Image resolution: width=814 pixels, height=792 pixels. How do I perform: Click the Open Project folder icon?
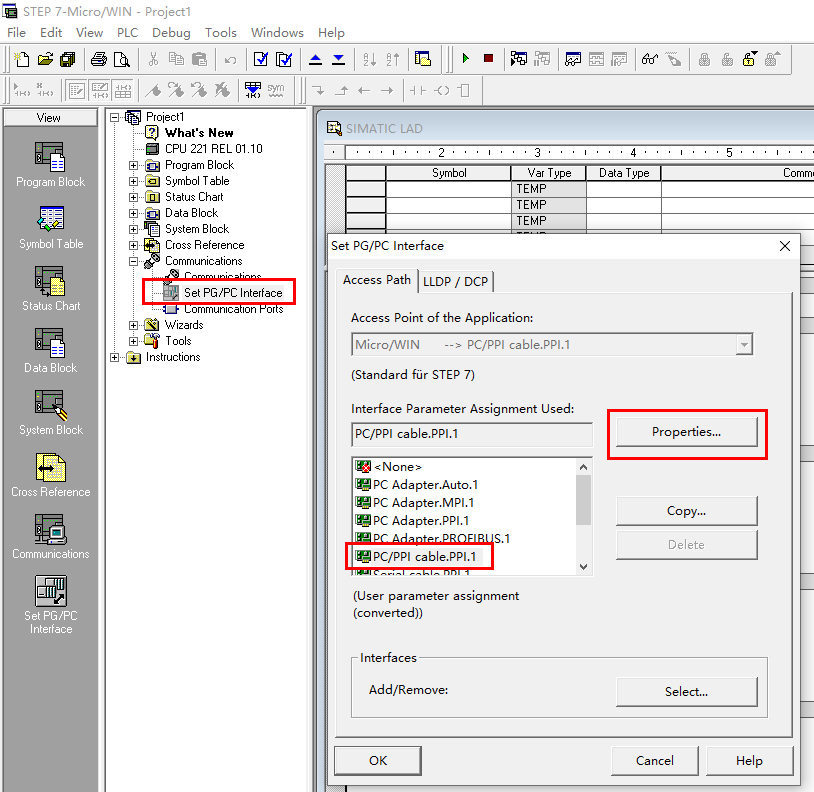coord(45,59)
